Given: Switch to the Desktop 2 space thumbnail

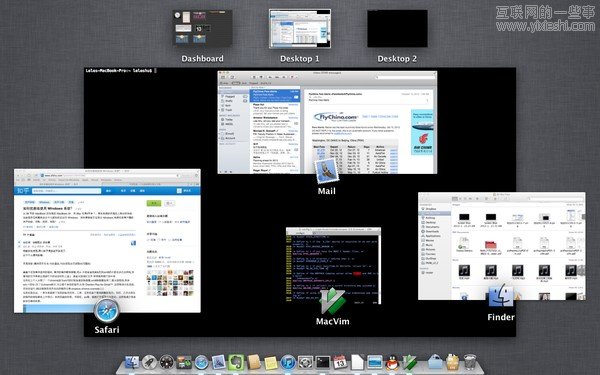Looking at the screenshot, I should 397,28.
